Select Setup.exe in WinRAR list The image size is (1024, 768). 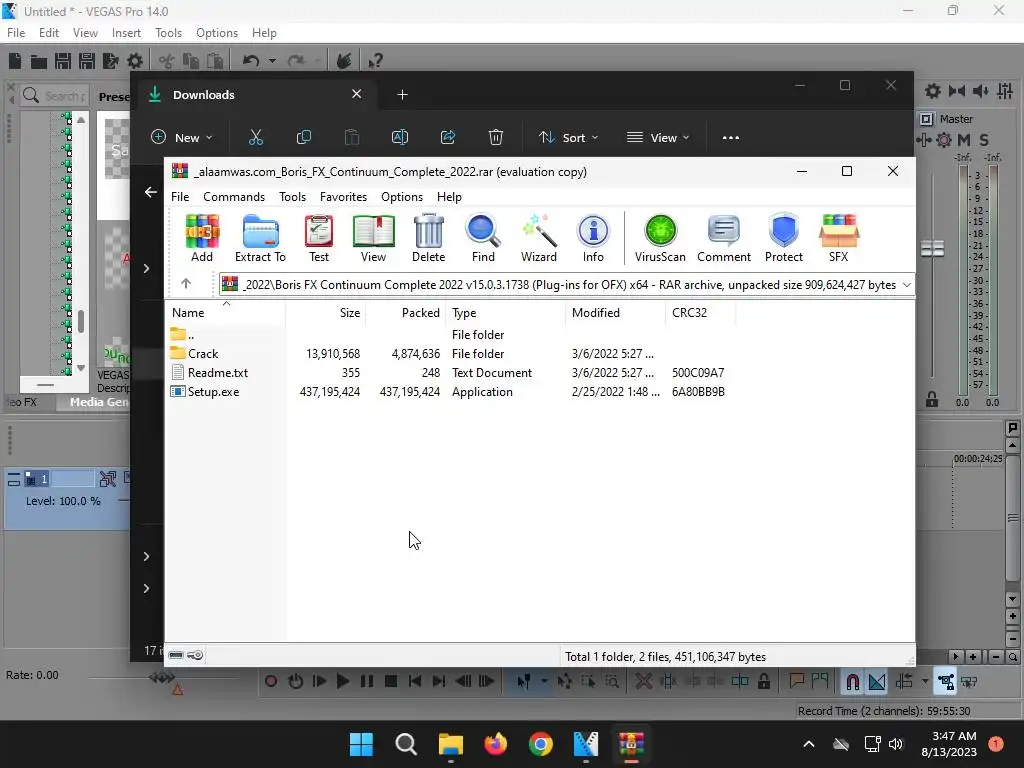[451, 392]
